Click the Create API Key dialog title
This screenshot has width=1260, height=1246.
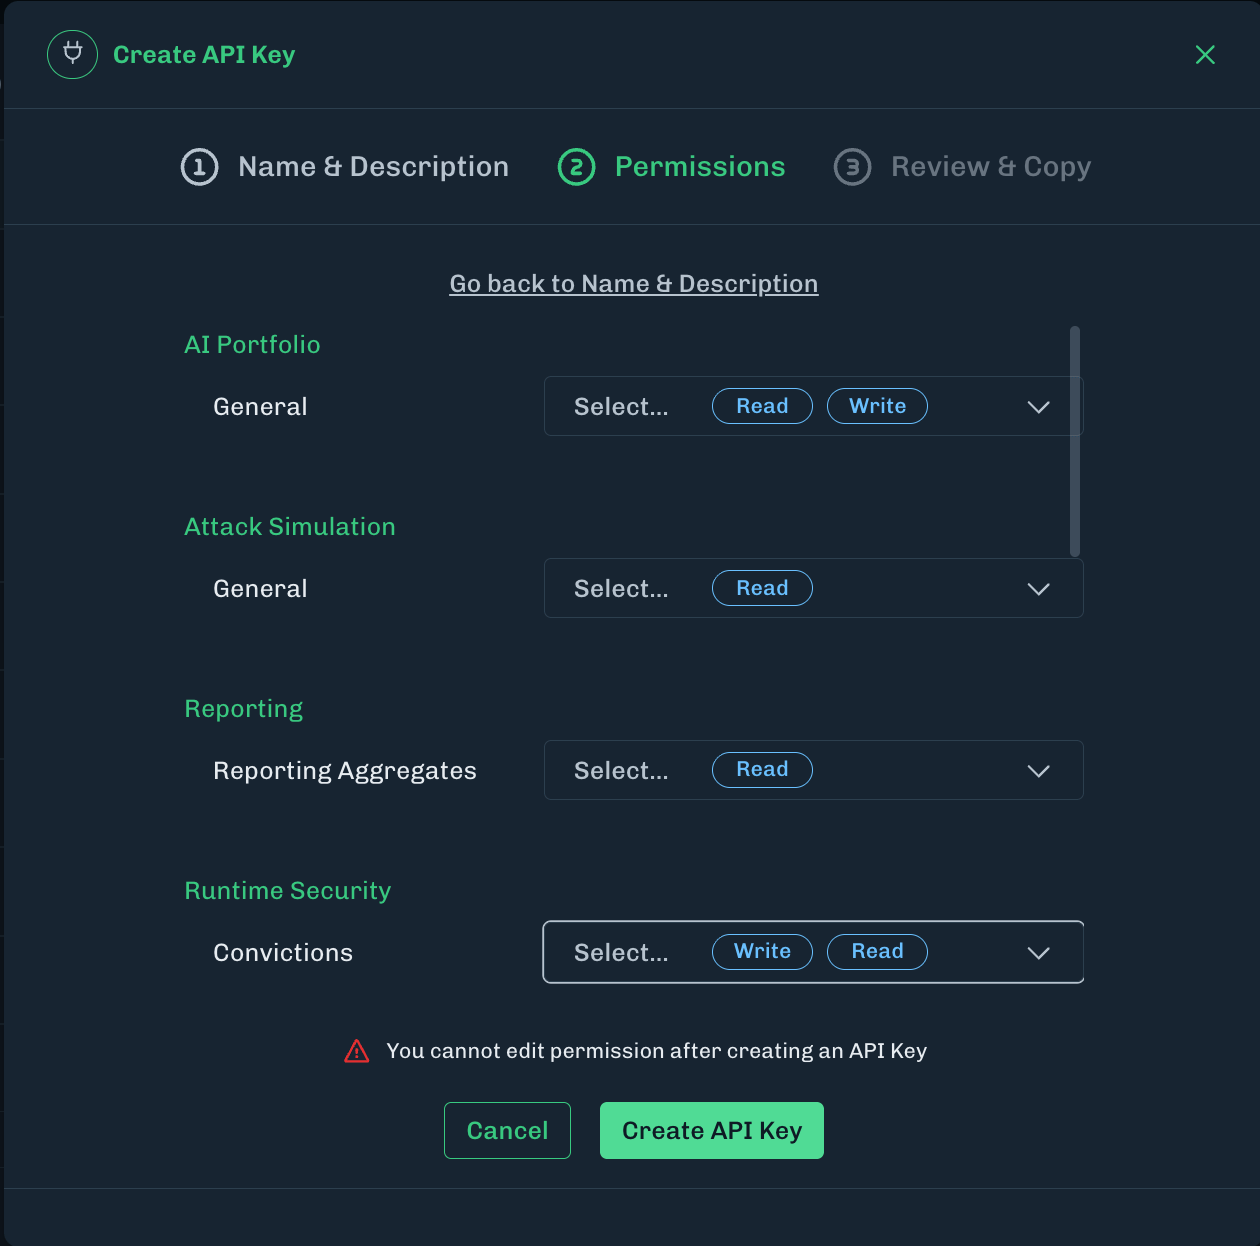[204, 55]
